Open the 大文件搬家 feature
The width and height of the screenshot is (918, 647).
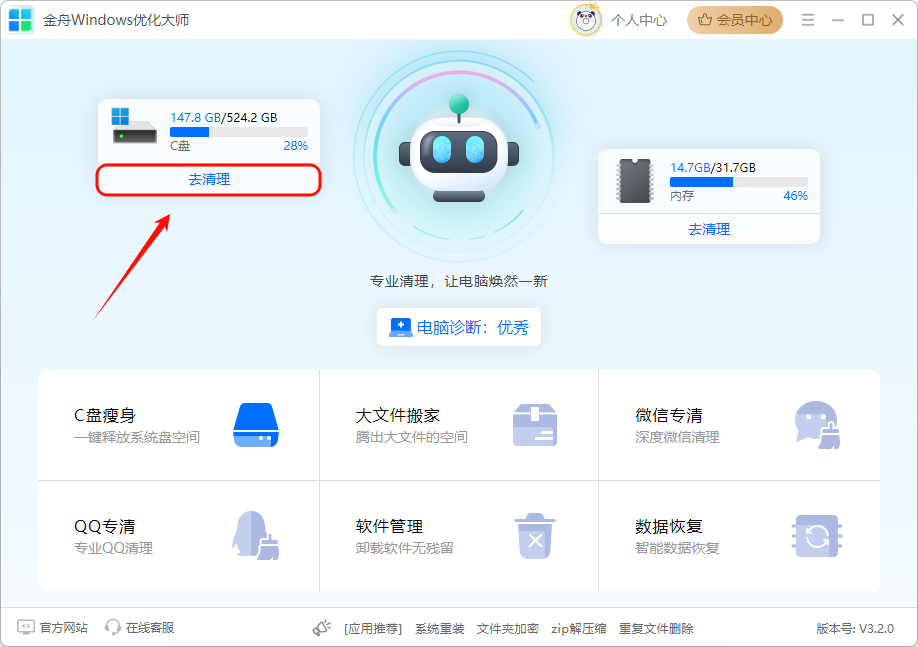tap(459, 425)
